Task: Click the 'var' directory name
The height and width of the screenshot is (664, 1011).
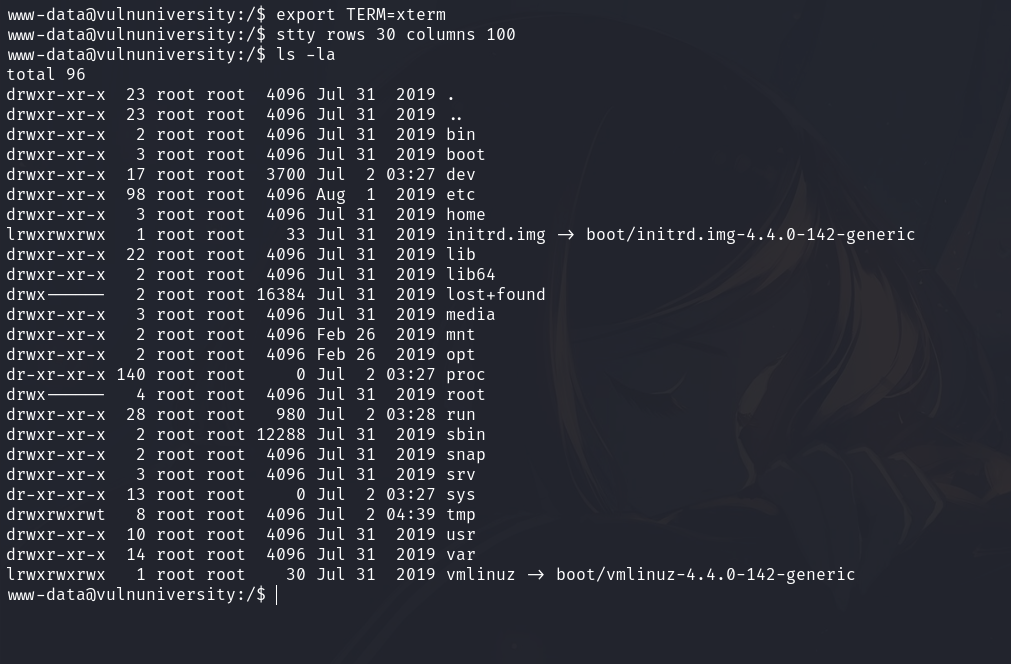Action: tap(461, 555)
